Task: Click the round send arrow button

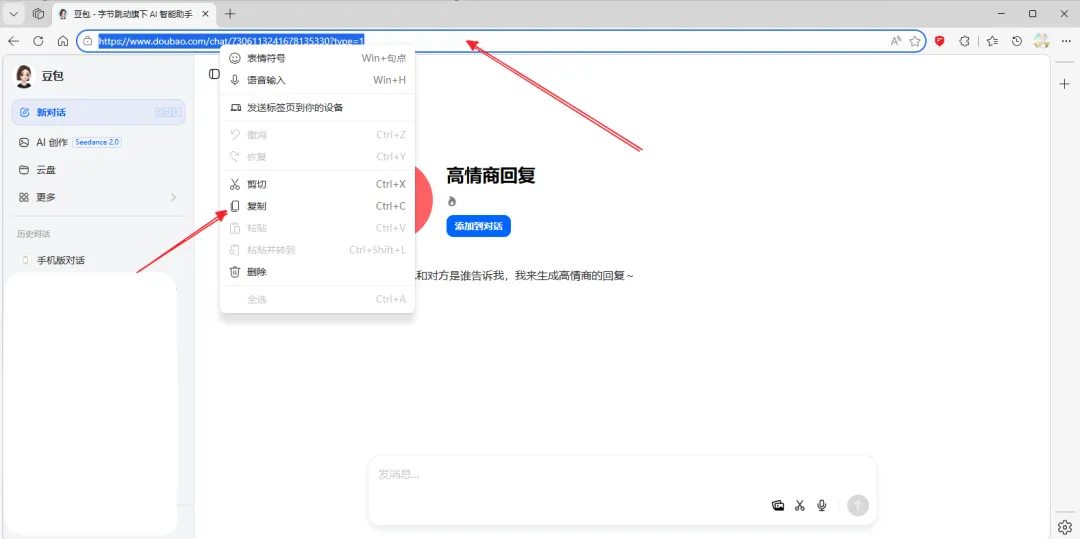Action: click(x=858, y=505)
